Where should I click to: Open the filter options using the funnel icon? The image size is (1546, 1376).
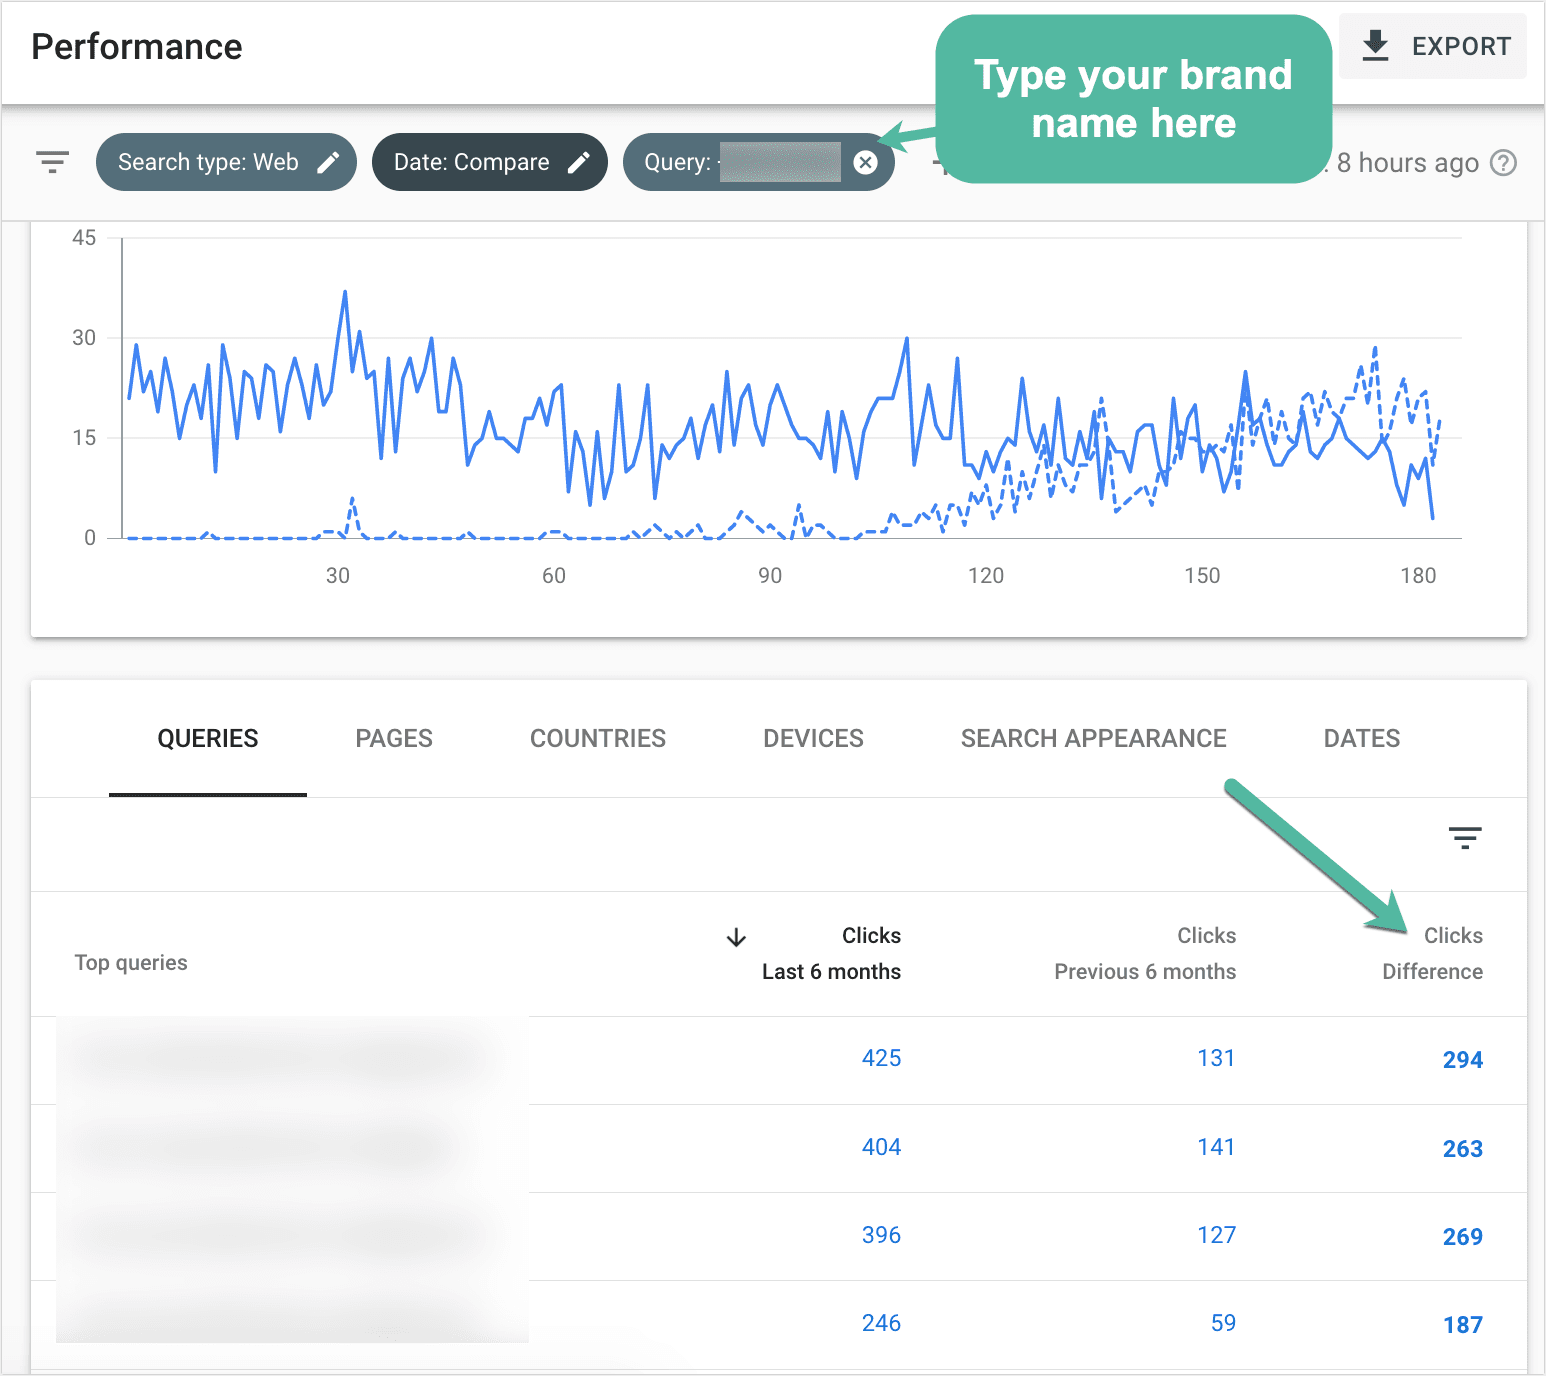pos(51,161)
